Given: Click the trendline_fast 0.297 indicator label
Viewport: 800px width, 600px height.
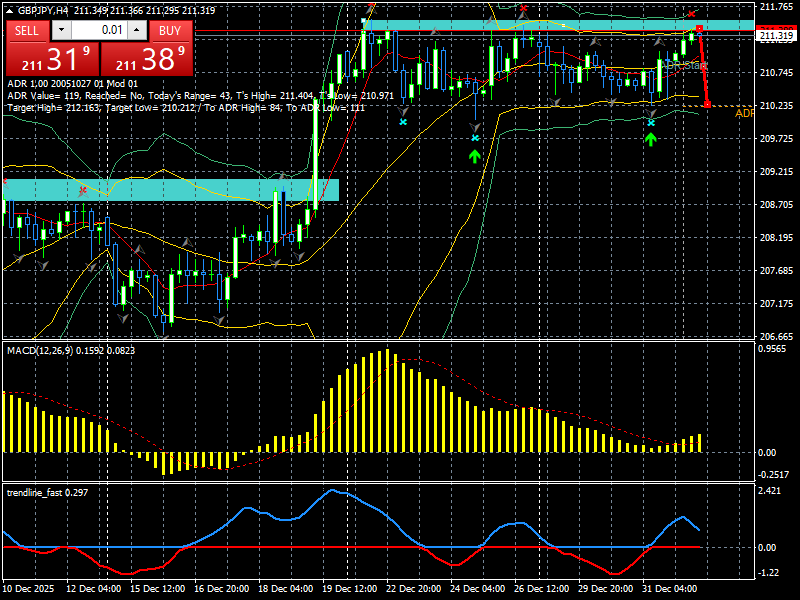Looking at the screenshot, I should click(x=47, y=493).
